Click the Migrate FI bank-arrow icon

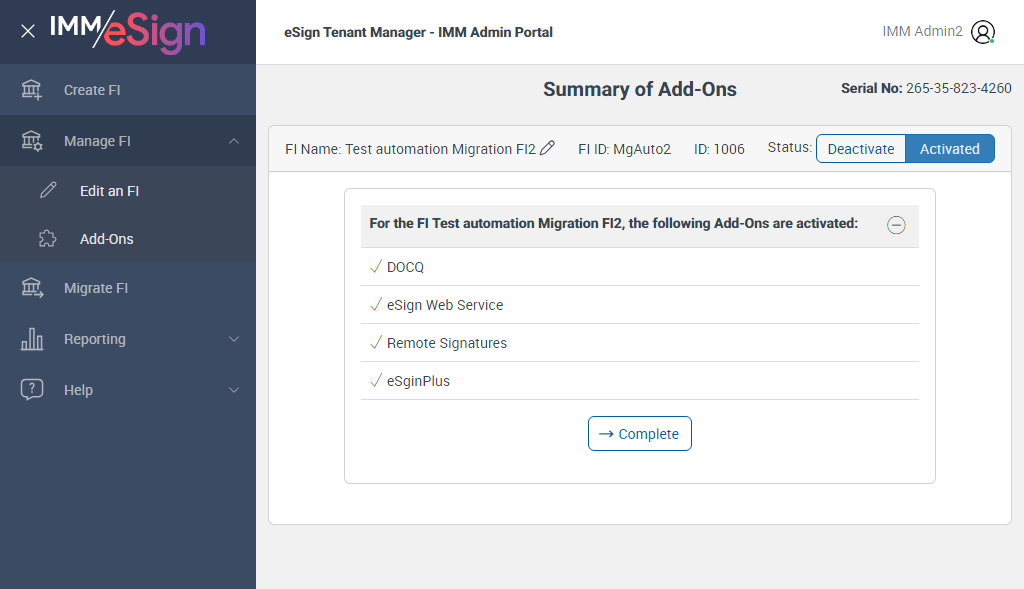pyautogui.click(x=32, y=288)
